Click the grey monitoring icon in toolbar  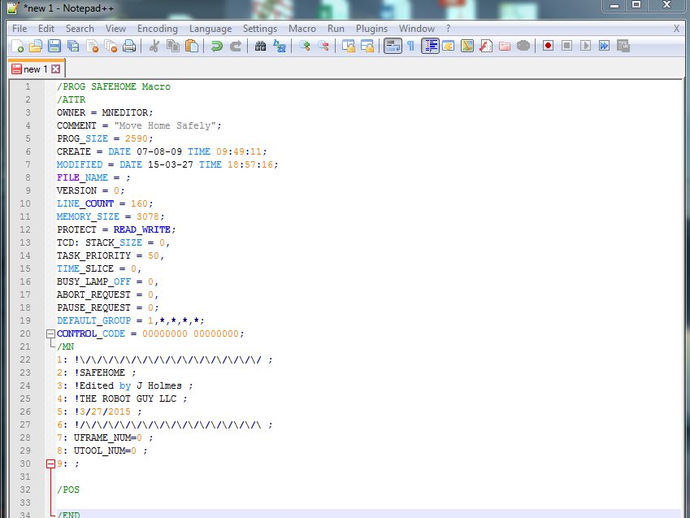point(523,46)
